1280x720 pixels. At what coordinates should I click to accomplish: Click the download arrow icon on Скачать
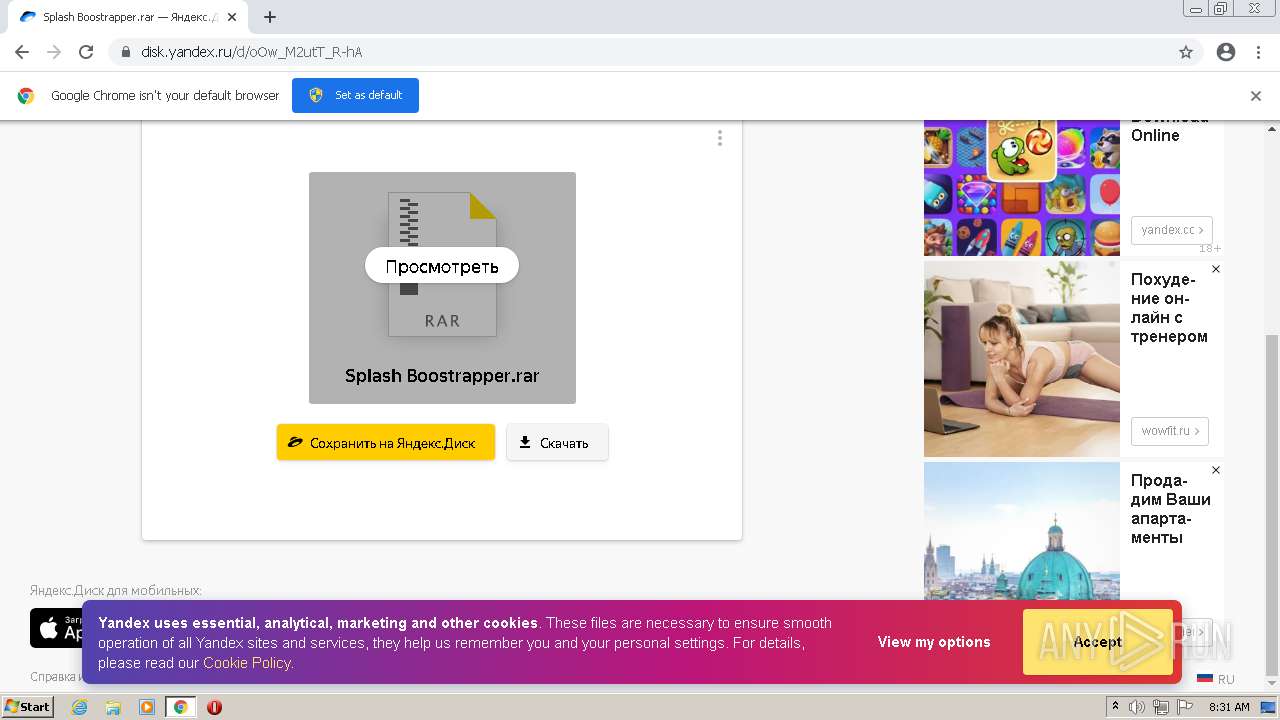click(x=525, y=442)
